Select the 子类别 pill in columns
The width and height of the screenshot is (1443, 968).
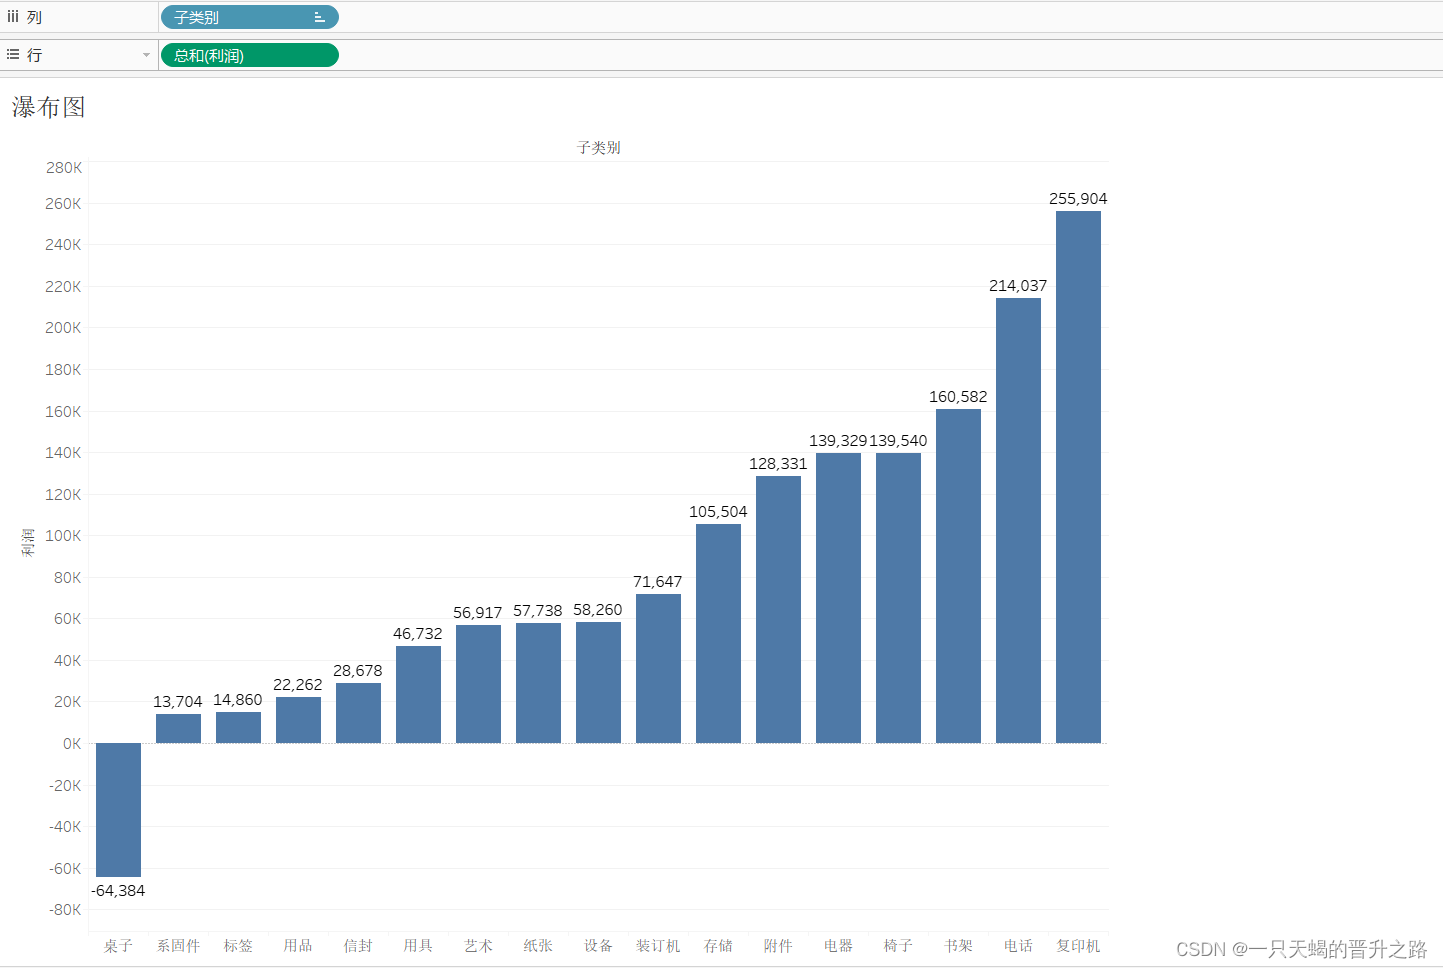250,17
